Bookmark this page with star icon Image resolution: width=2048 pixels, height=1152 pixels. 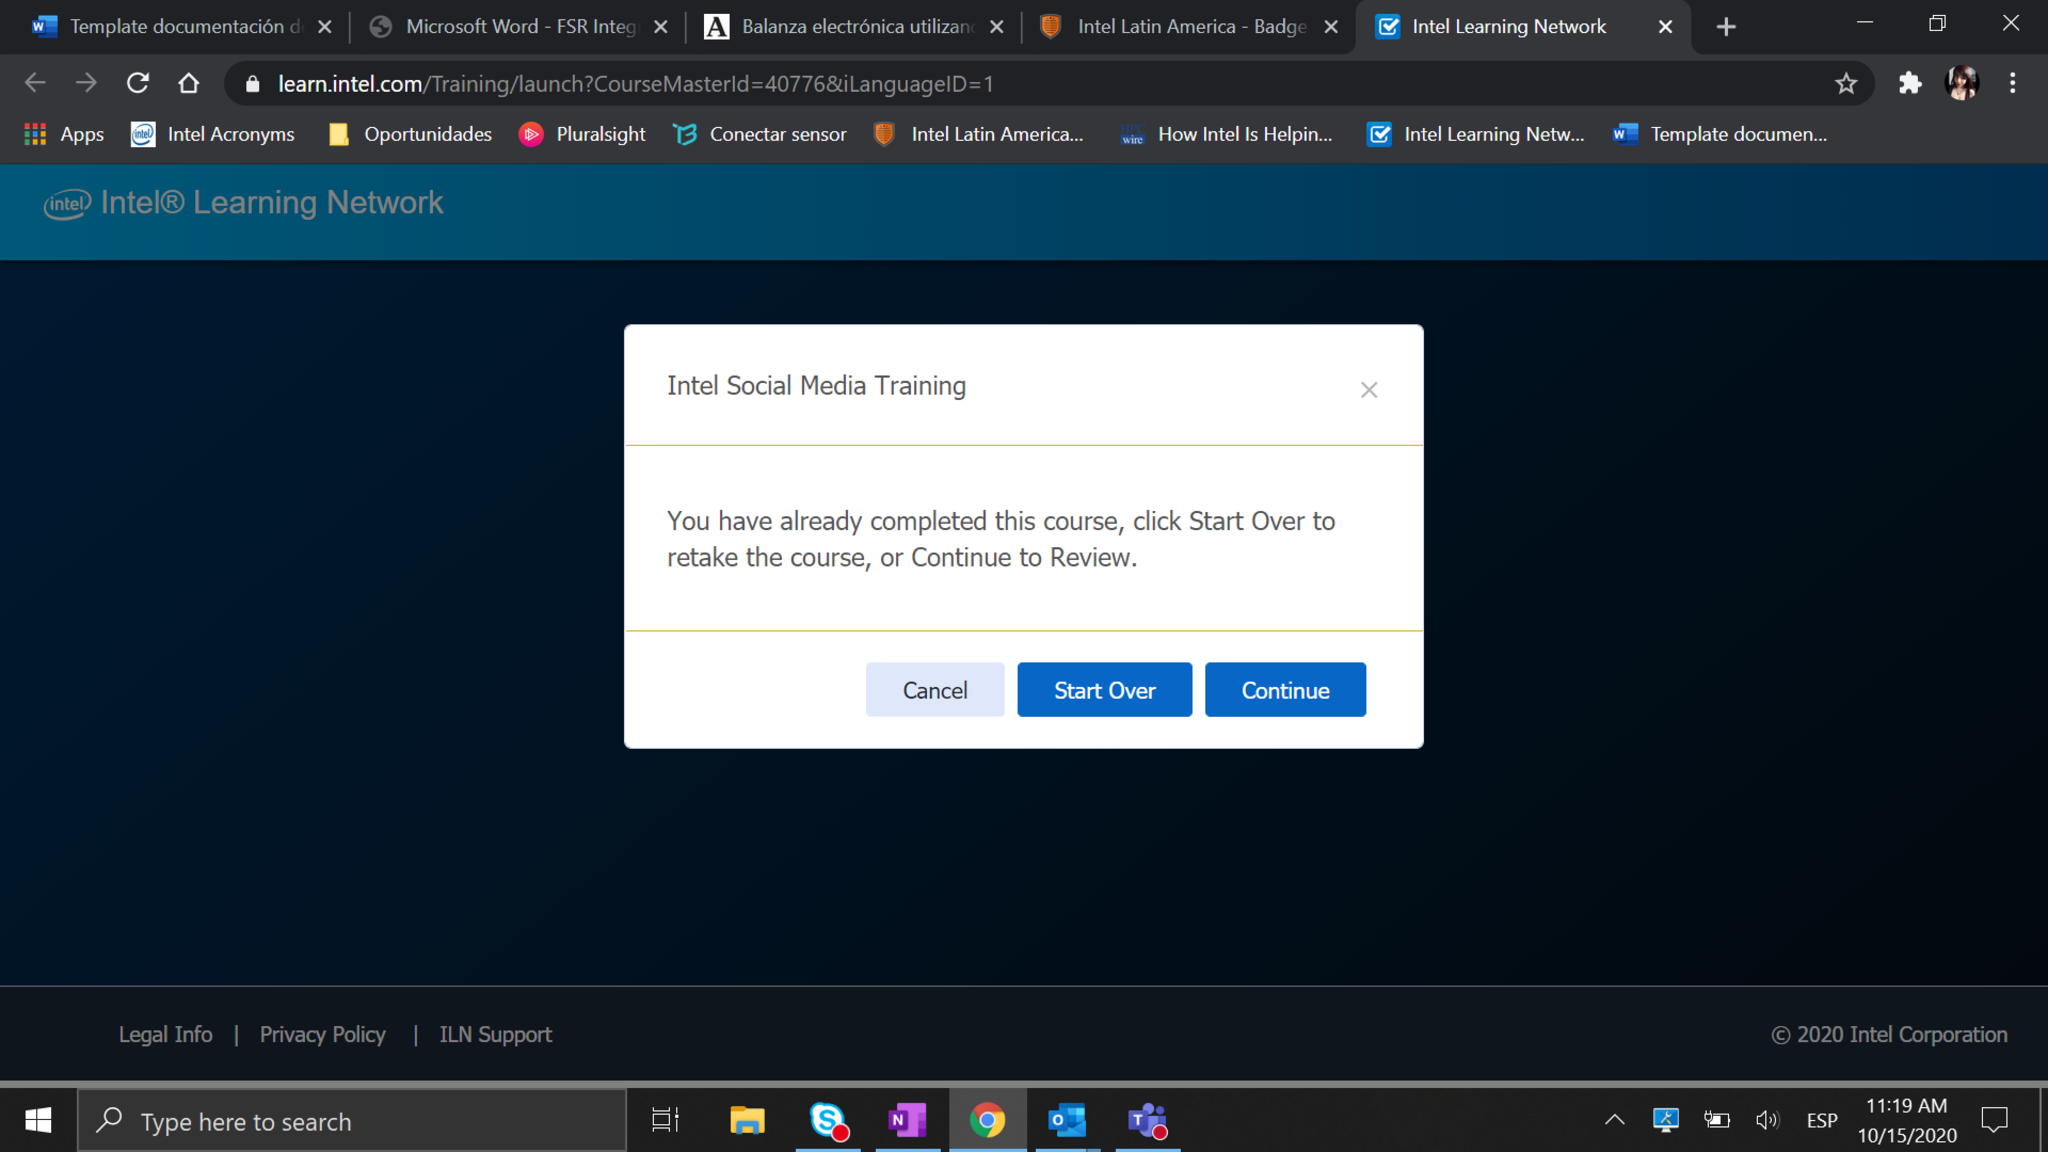[1846, 84]
